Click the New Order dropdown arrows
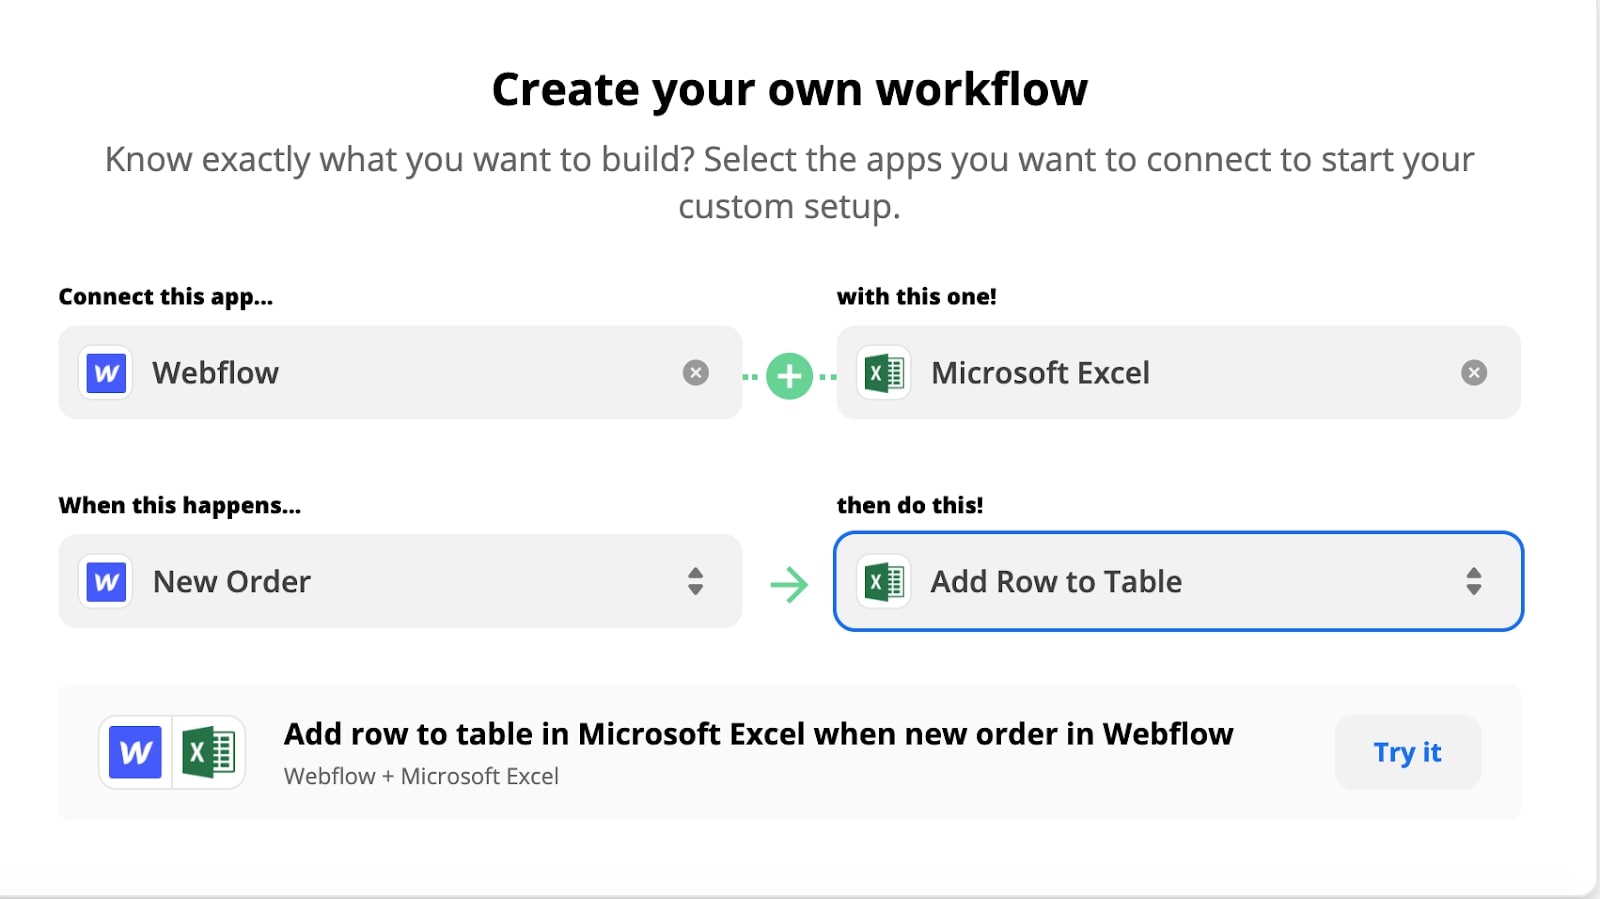The height and width of the screenshot is (899, 1600). click(x=696, y=581)
